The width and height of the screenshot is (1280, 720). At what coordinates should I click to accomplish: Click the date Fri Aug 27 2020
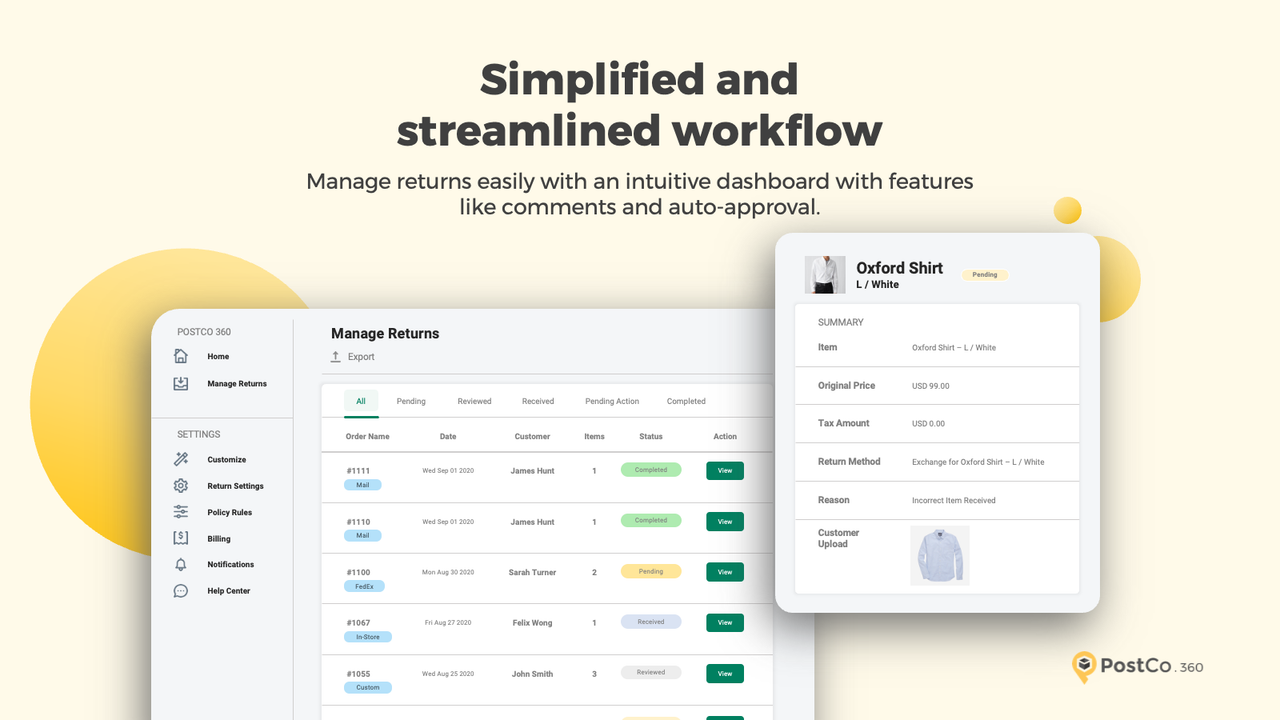click(x=448, y=623)
